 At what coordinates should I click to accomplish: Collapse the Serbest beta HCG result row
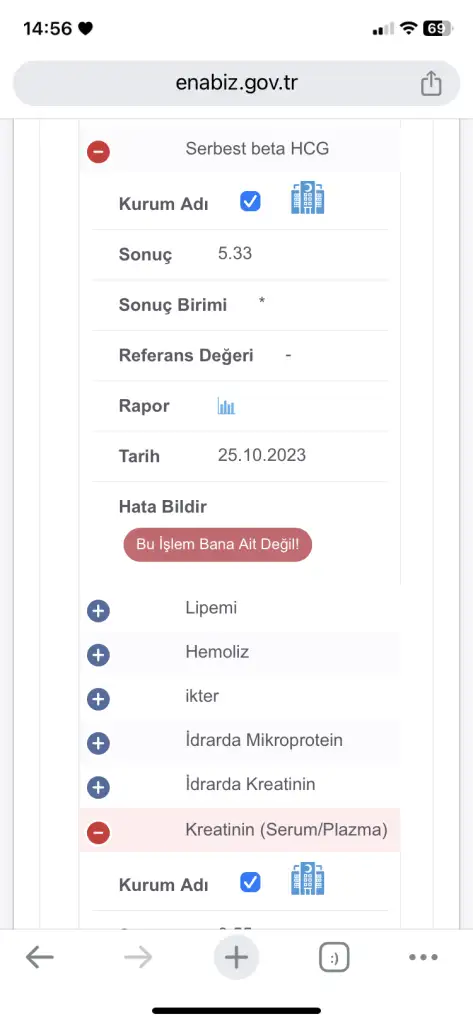99,152
